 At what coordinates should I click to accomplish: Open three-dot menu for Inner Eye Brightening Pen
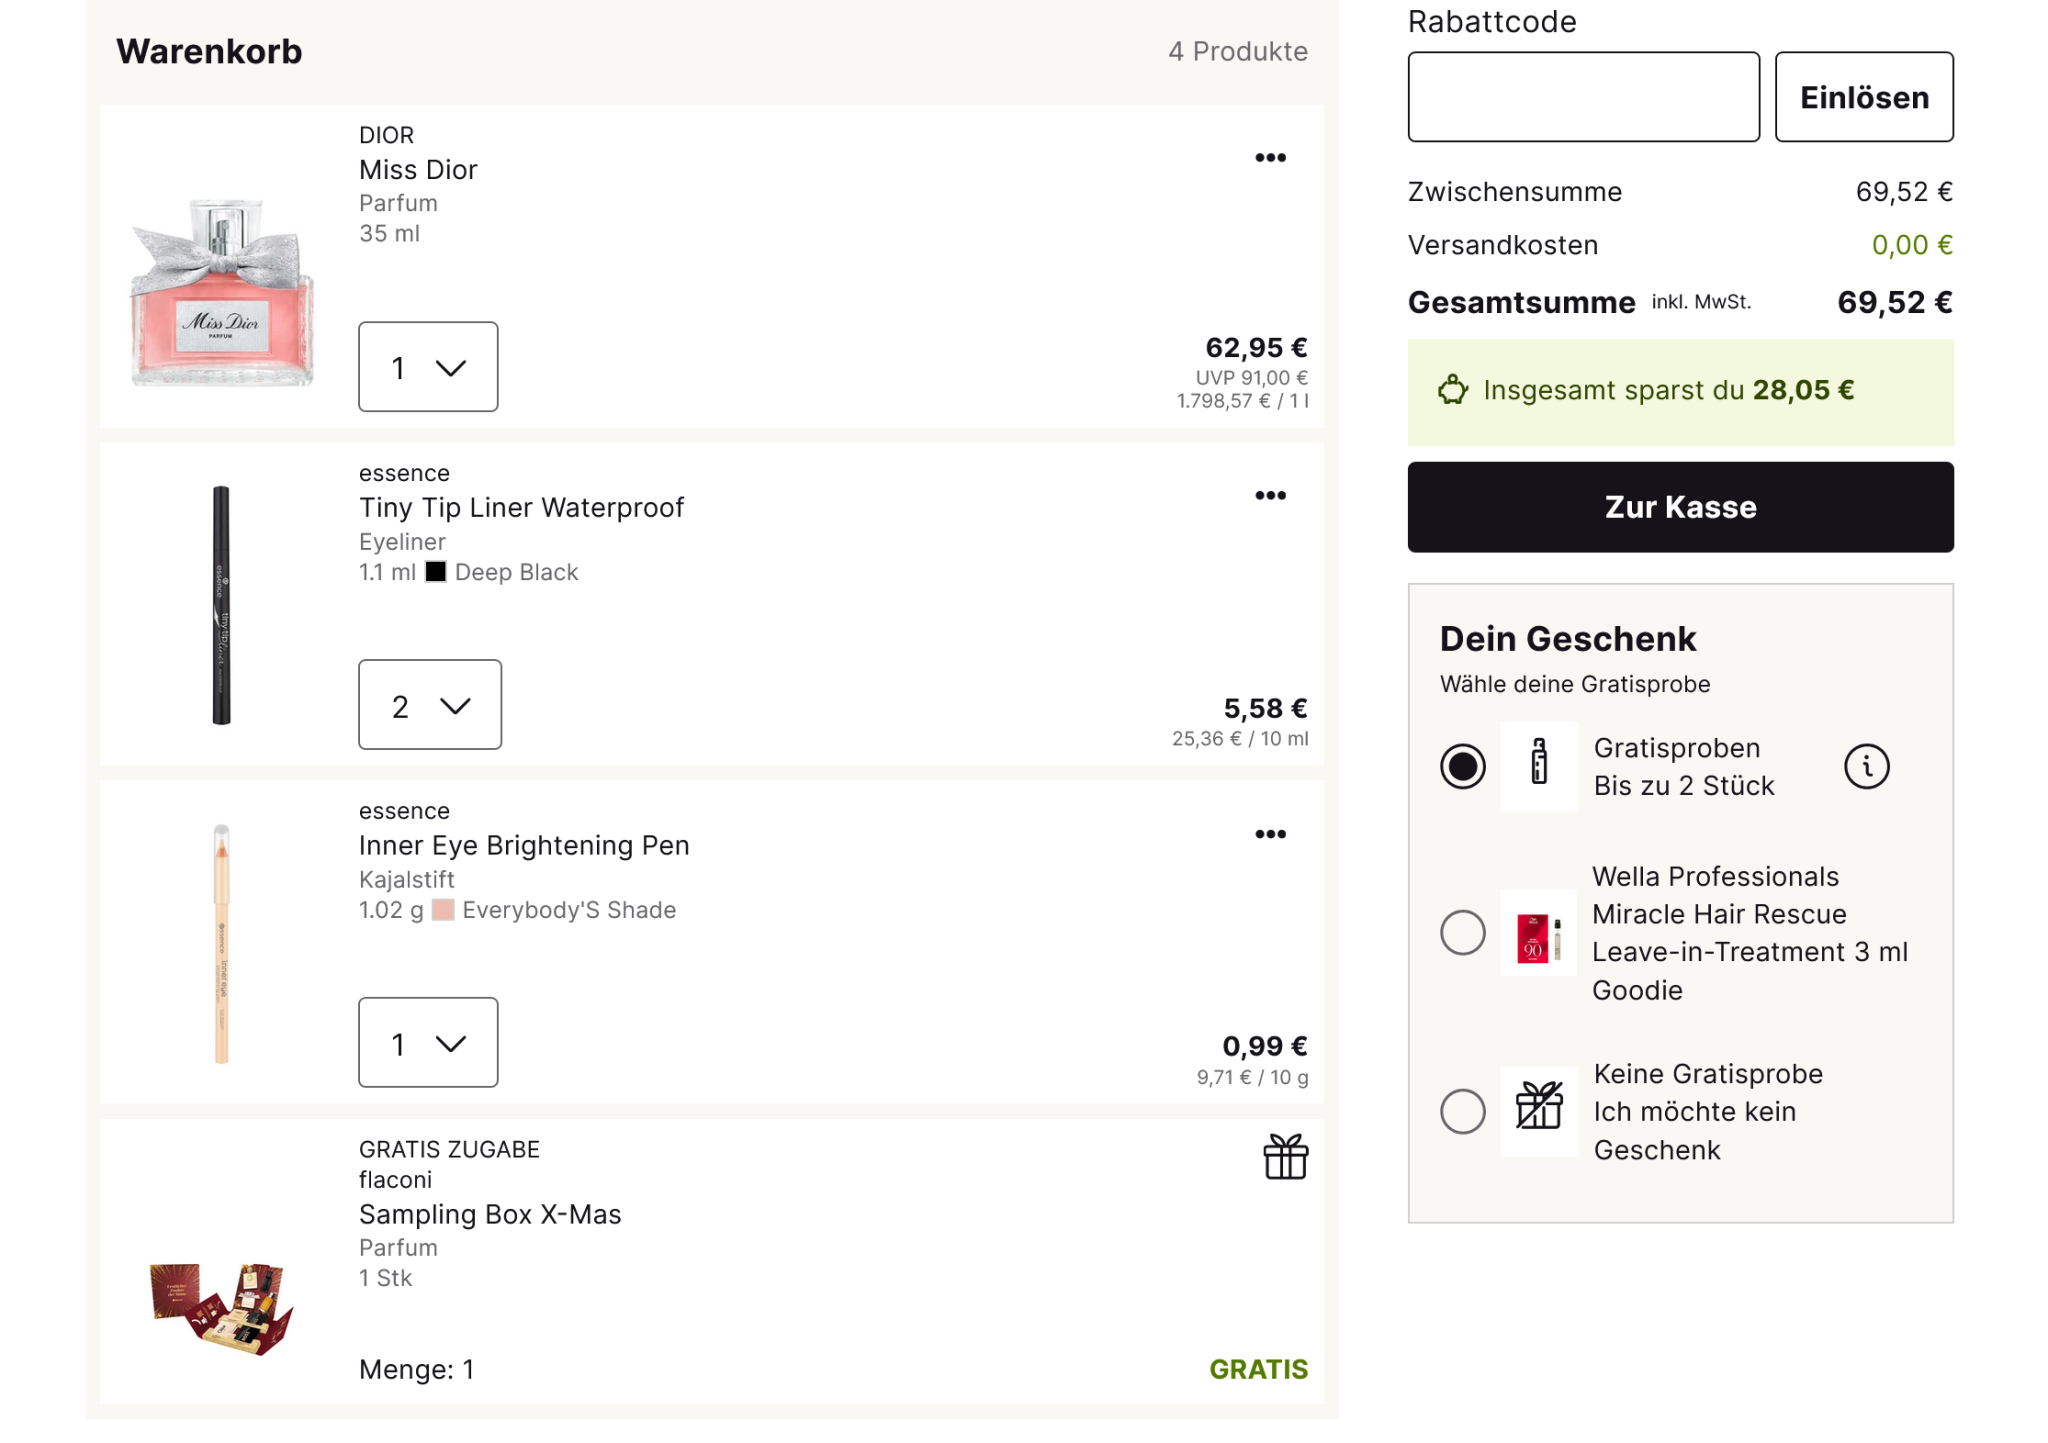(1270, 834)
